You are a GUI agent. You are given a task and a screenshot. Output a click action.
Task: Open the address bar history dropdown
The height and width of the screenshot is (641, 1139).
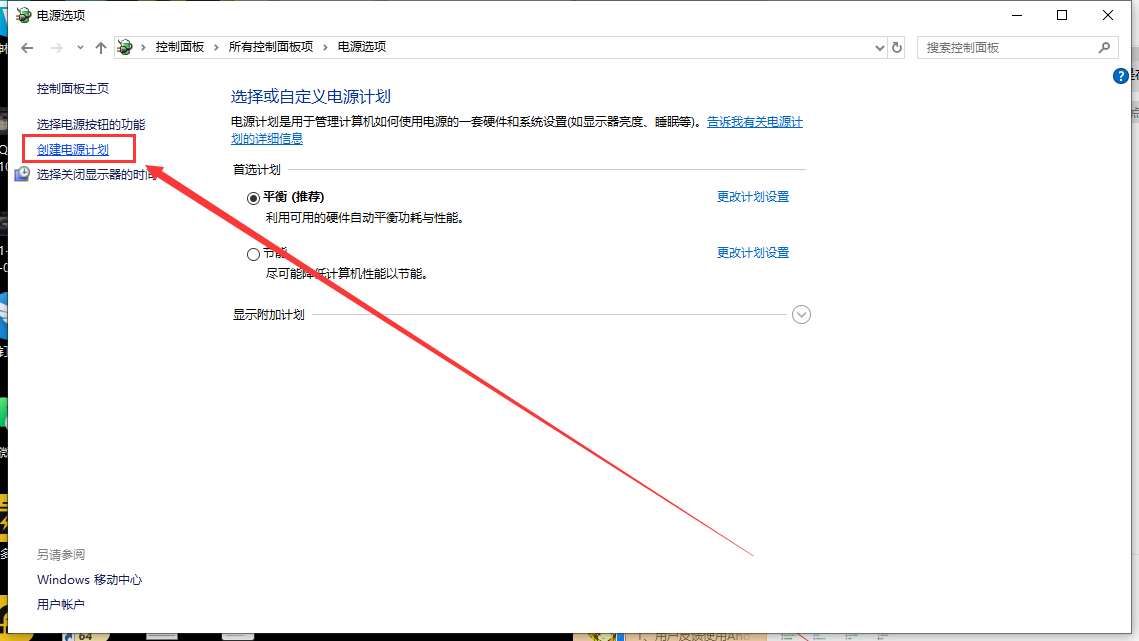click(879, 48)
